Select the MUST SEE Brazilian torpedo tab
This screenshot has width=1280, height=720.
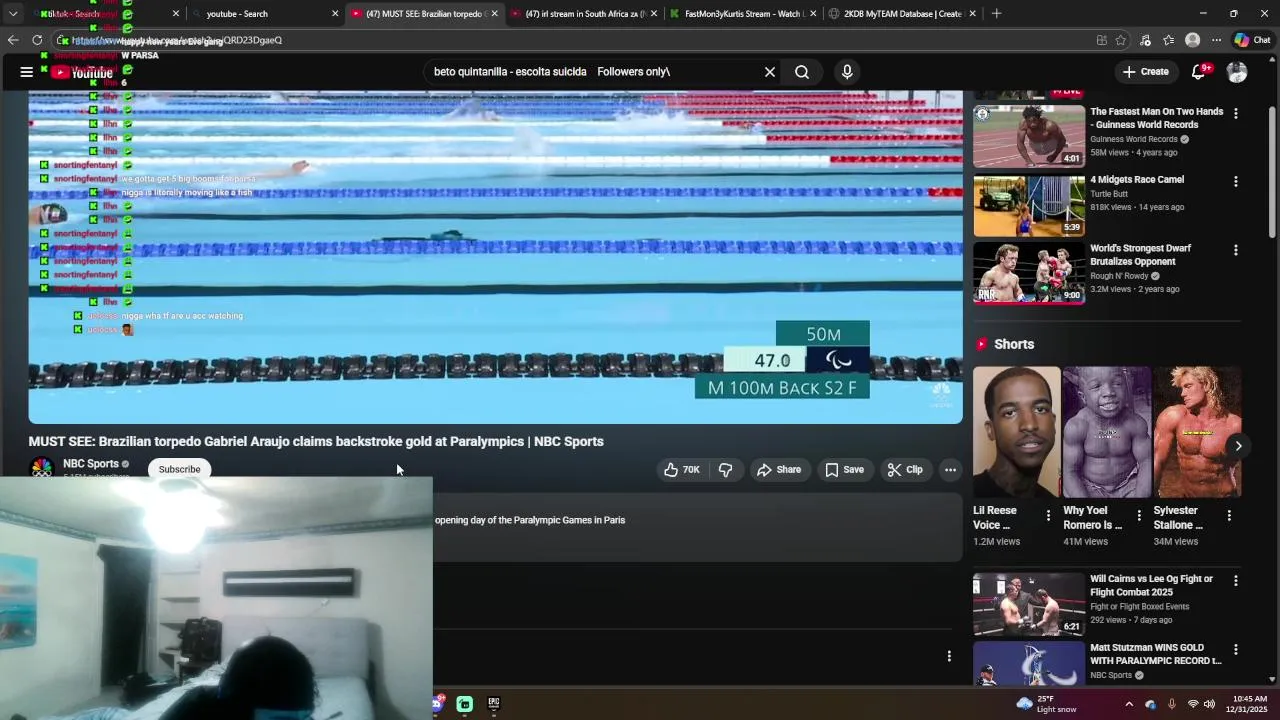[423, 14]
